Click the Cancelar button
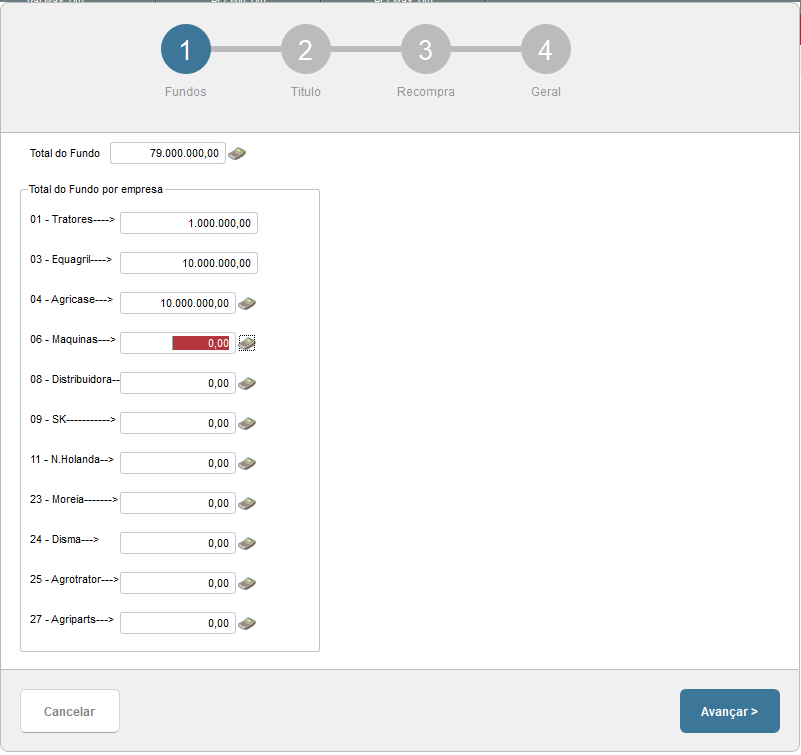Viewport: 801px width, 755px height. pos(70,712)
